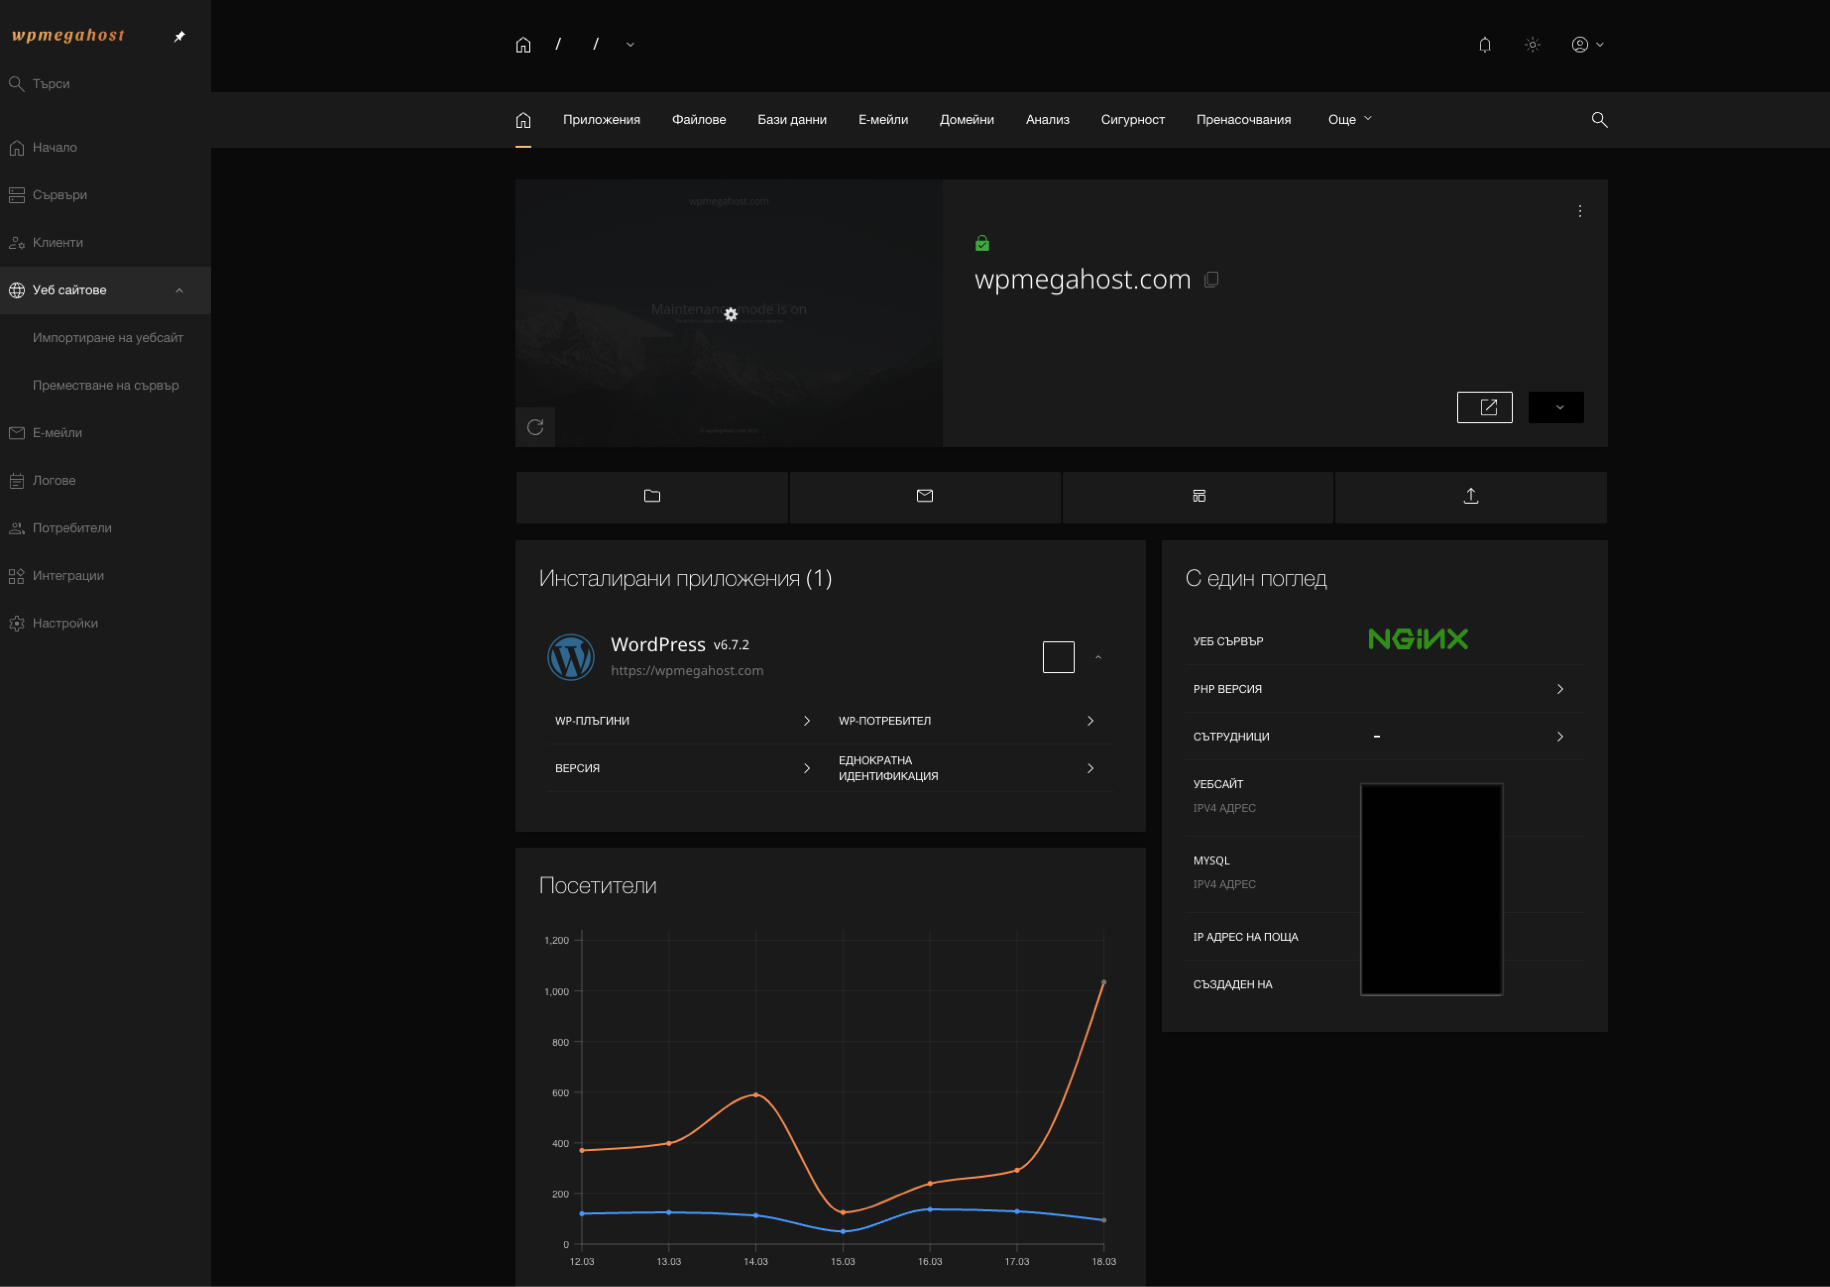Open Е-мейли in the sidebar
Image resolution: width=1830 pixels, height=1287 pixels.
[x=105, y=433]
